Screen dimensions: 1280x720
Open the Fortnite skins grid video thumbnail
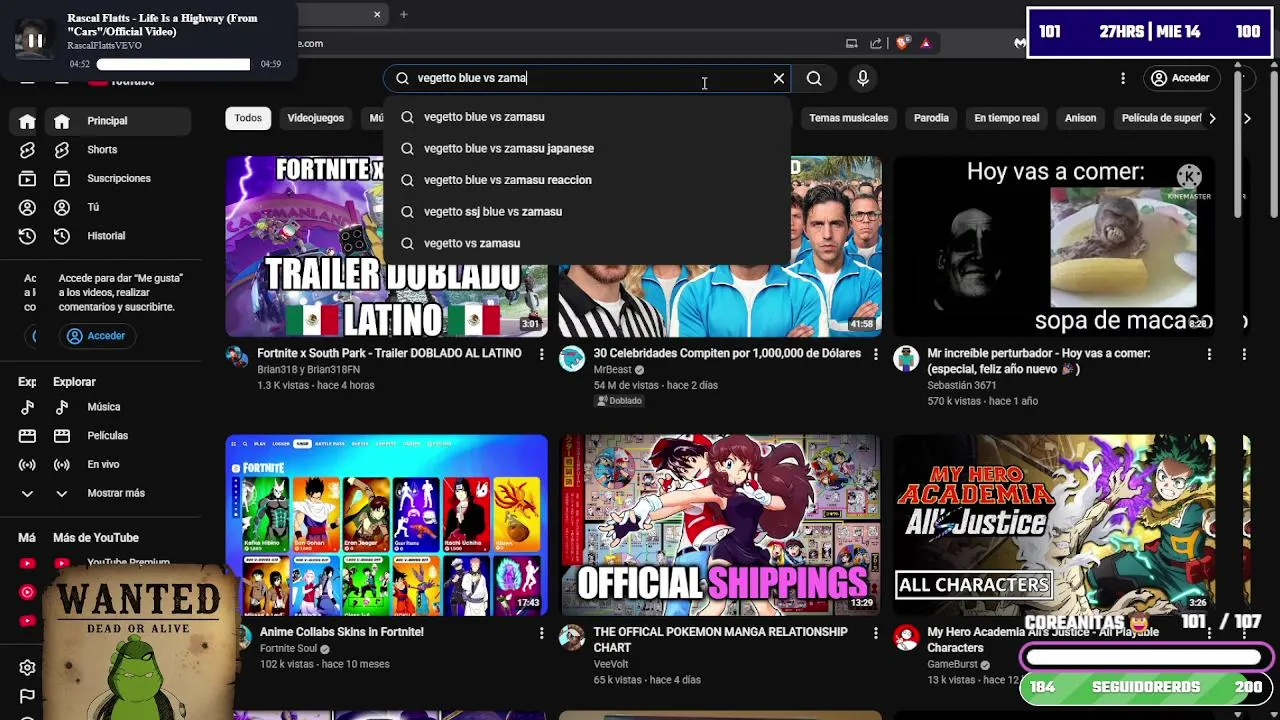386,525
